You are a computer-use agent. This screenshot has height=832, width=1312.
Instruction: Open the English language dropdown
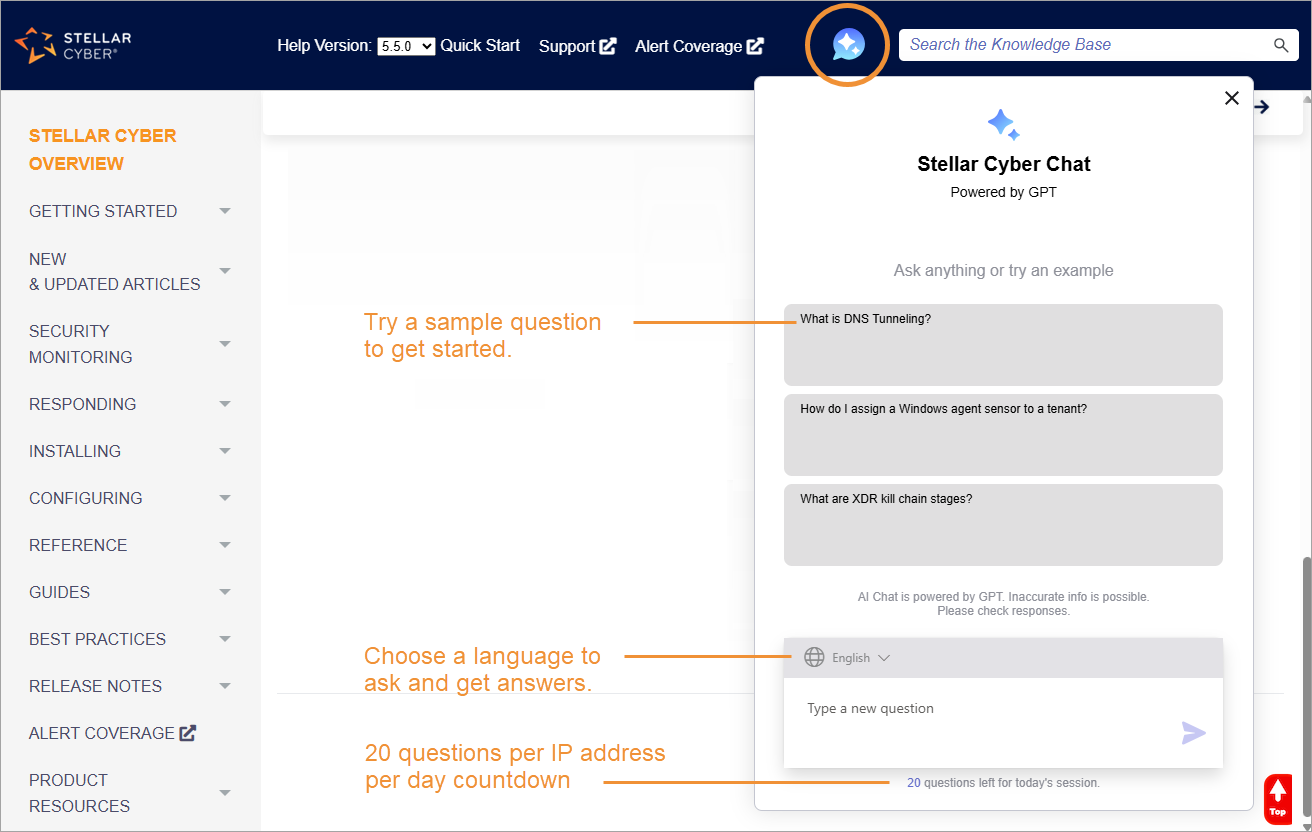pos(860,658)
